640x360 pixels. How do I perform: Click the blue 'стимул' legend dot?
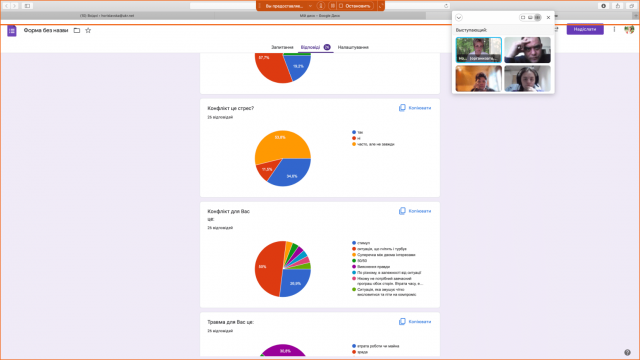point(354,243)
